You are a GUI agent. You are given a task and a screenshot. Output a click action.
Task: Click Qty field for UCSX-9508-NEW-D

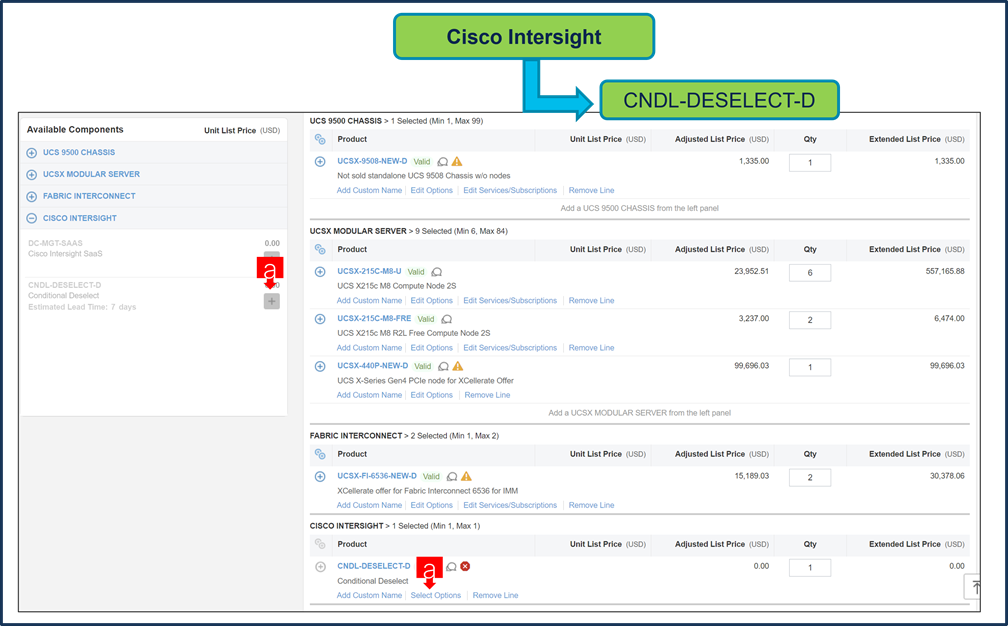coord(810,163)
